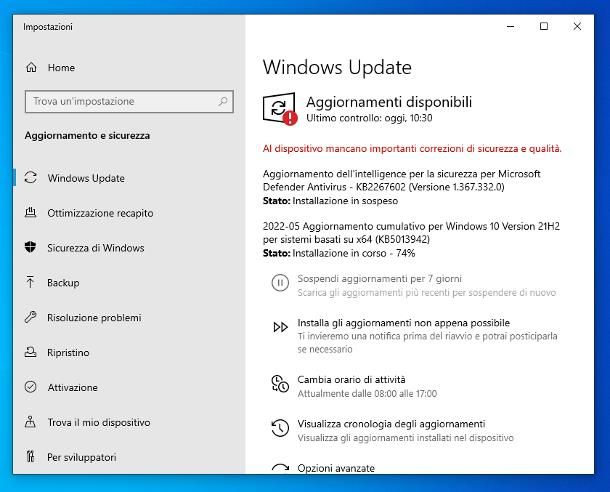Open the Backup section

click(63, 283)
